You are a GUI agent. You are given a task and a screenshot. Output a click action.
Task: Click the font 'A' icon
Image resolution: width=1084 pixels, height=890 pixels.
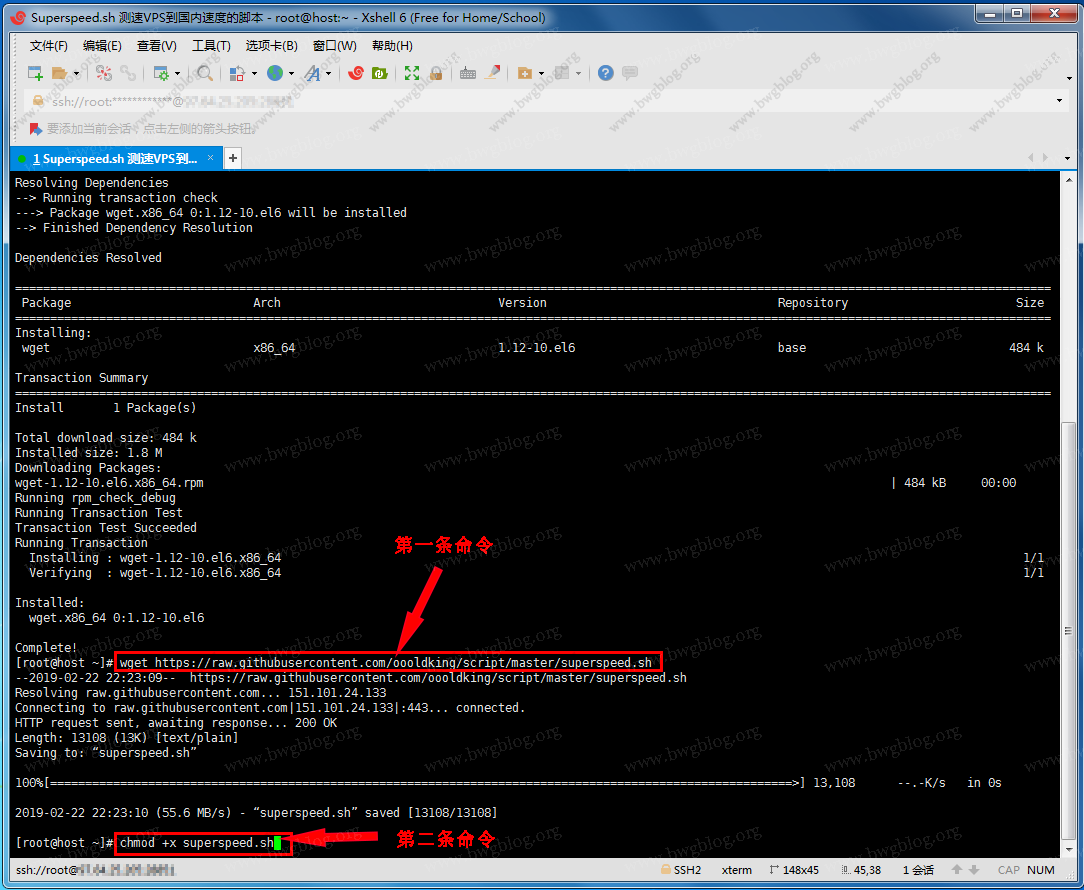click(x=312, y=73)
